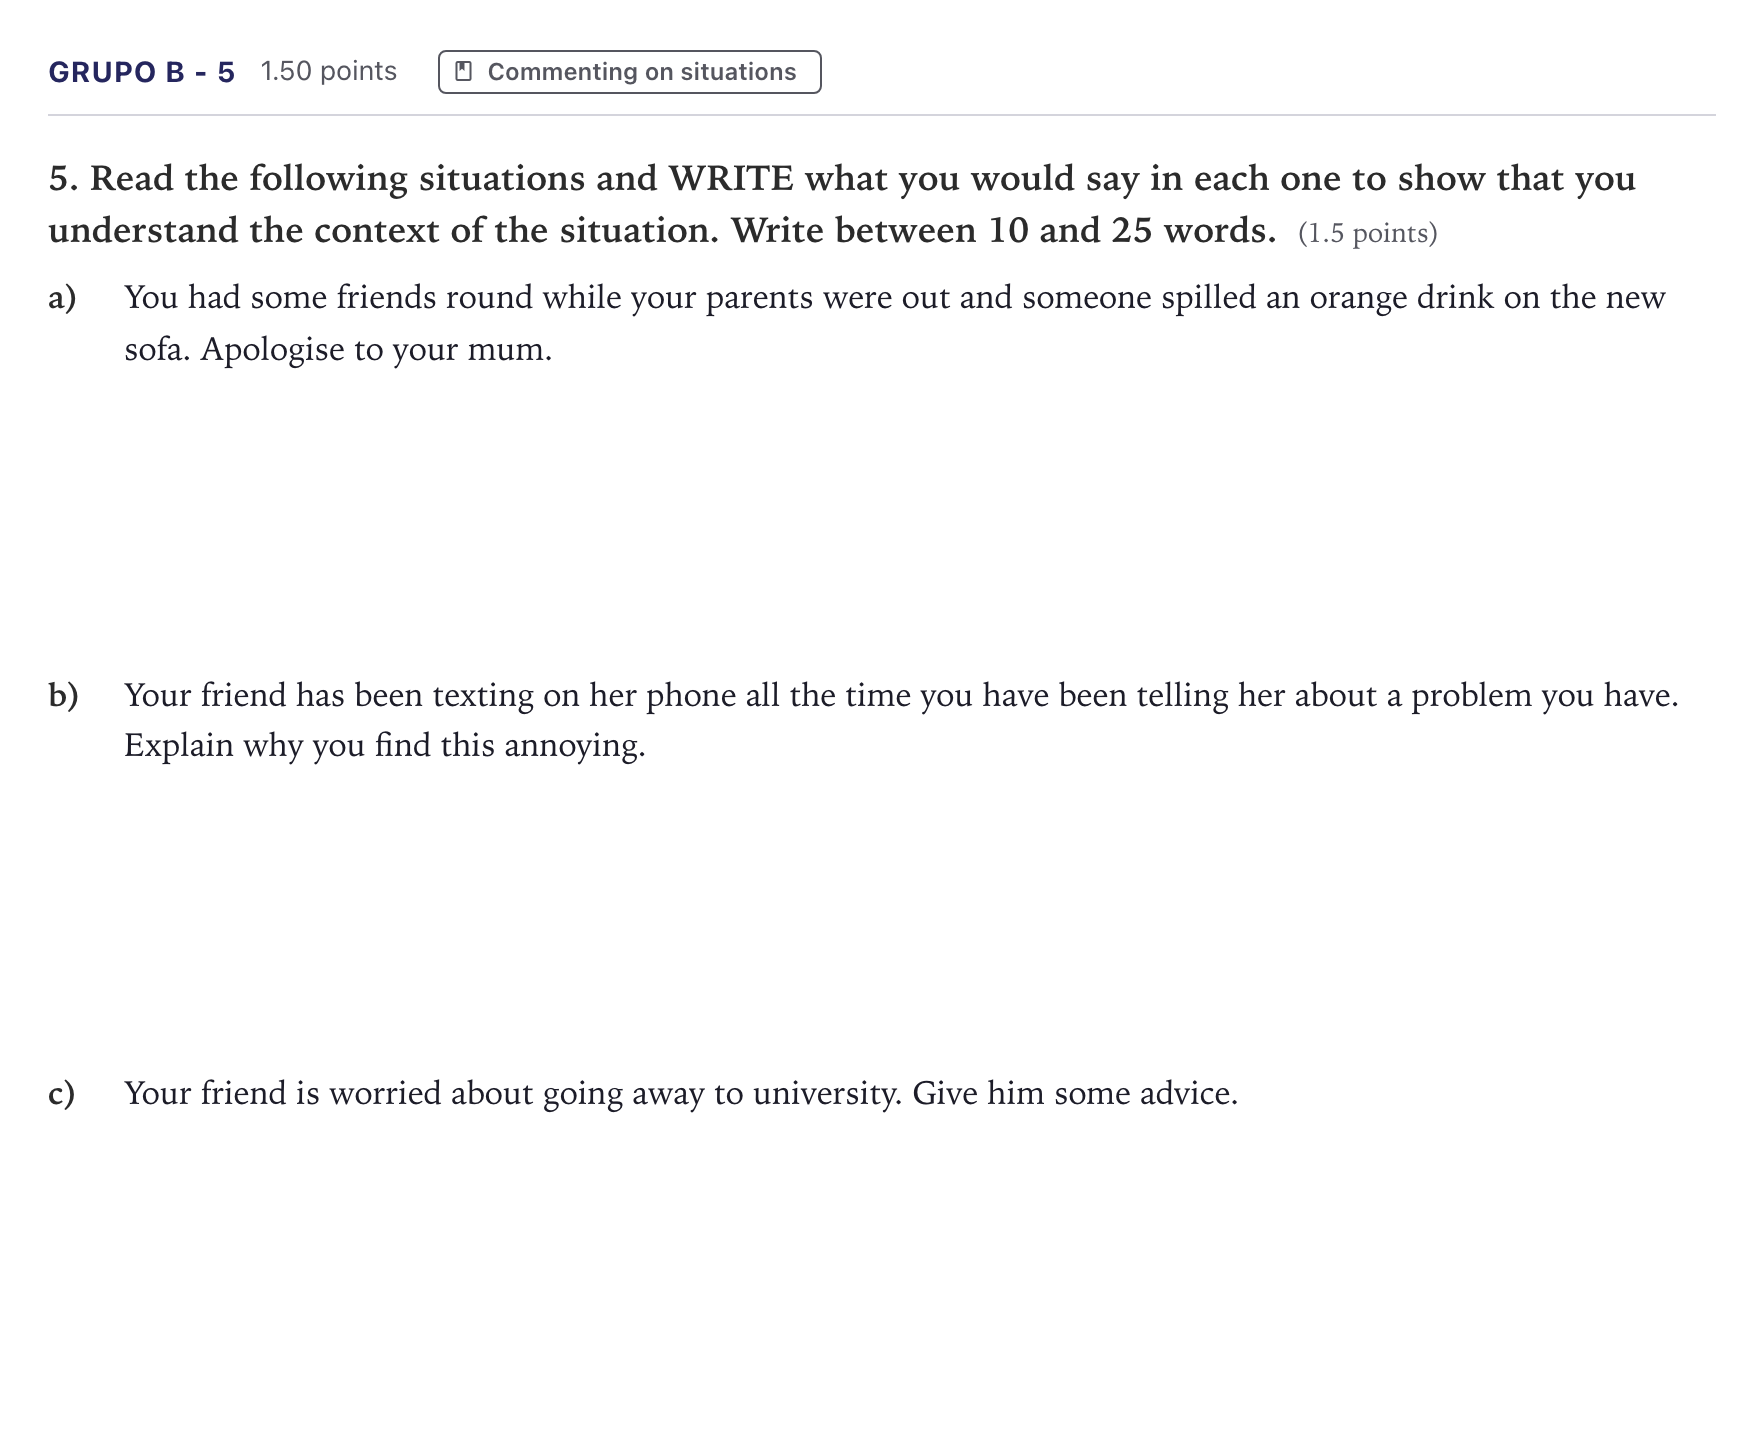Image resolution: width=1764 pixels, height=1434 pixels.
Task: Select the c) item marker
Action: tap(61, 1093)
